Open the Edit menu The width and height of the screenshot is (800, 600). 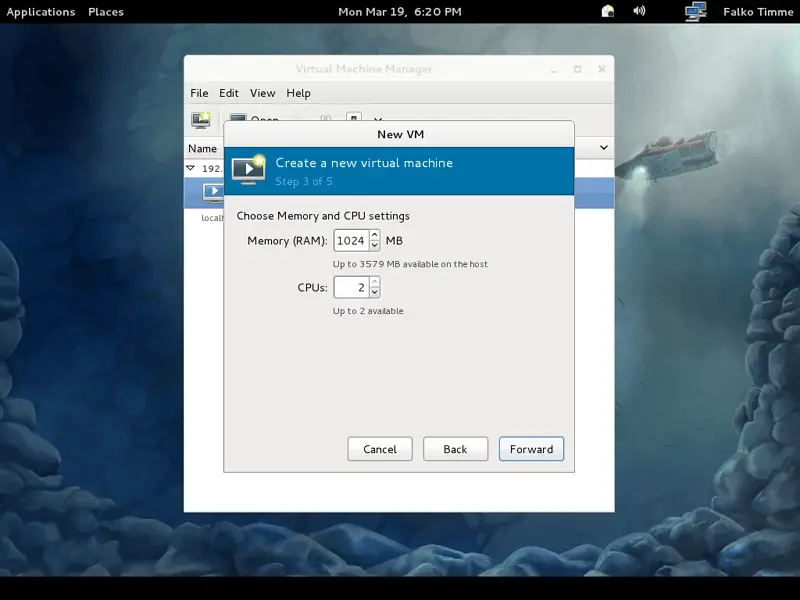[x=229, y=93]
